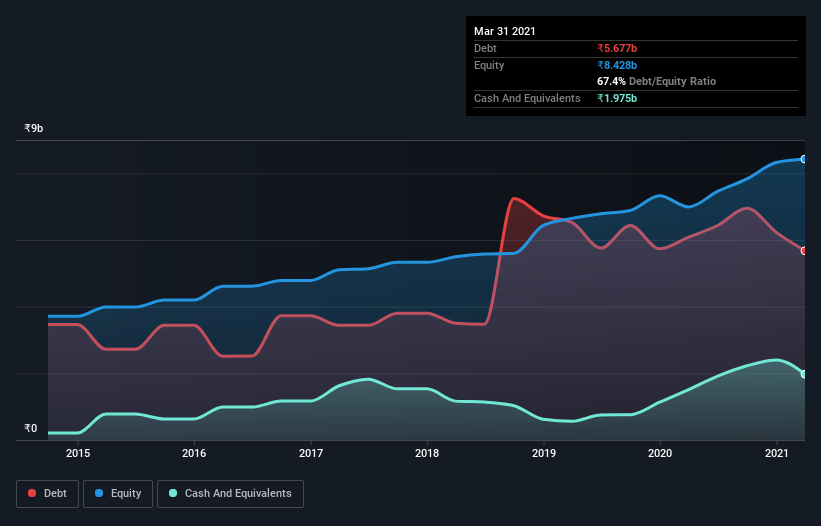
Task: Select the Cash endpoint marker on chart
Action: (x=804, y=374)
